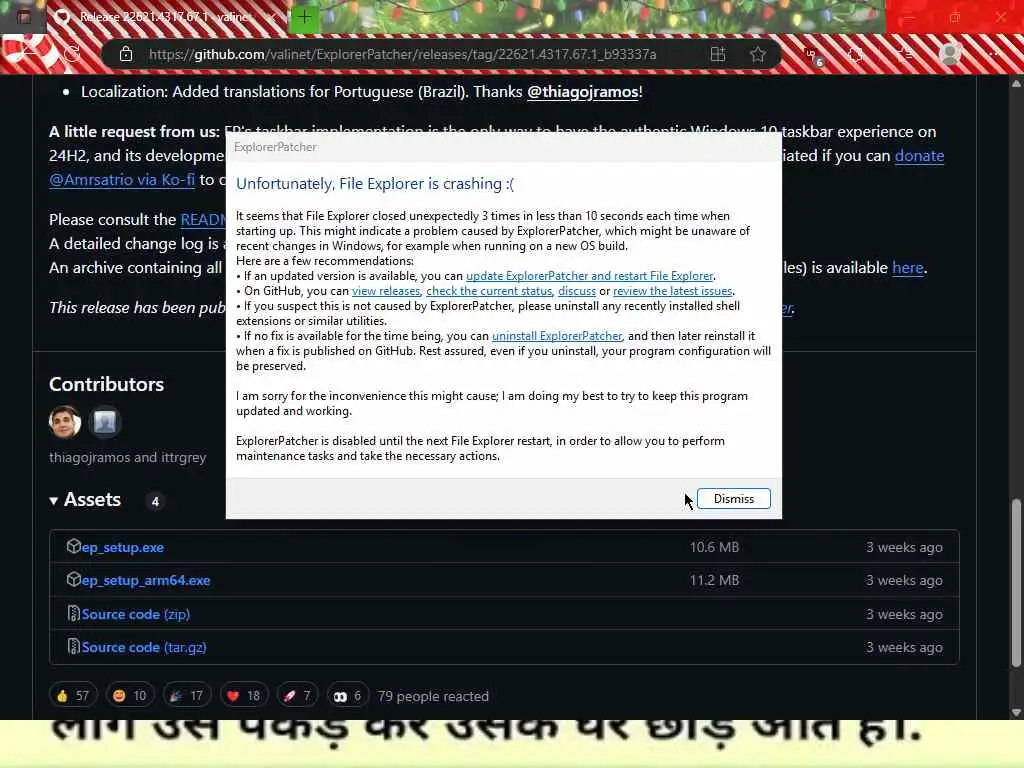Click heart reaction with 18
Screen dimensions: 1024x768
click(x=244, y=696)
